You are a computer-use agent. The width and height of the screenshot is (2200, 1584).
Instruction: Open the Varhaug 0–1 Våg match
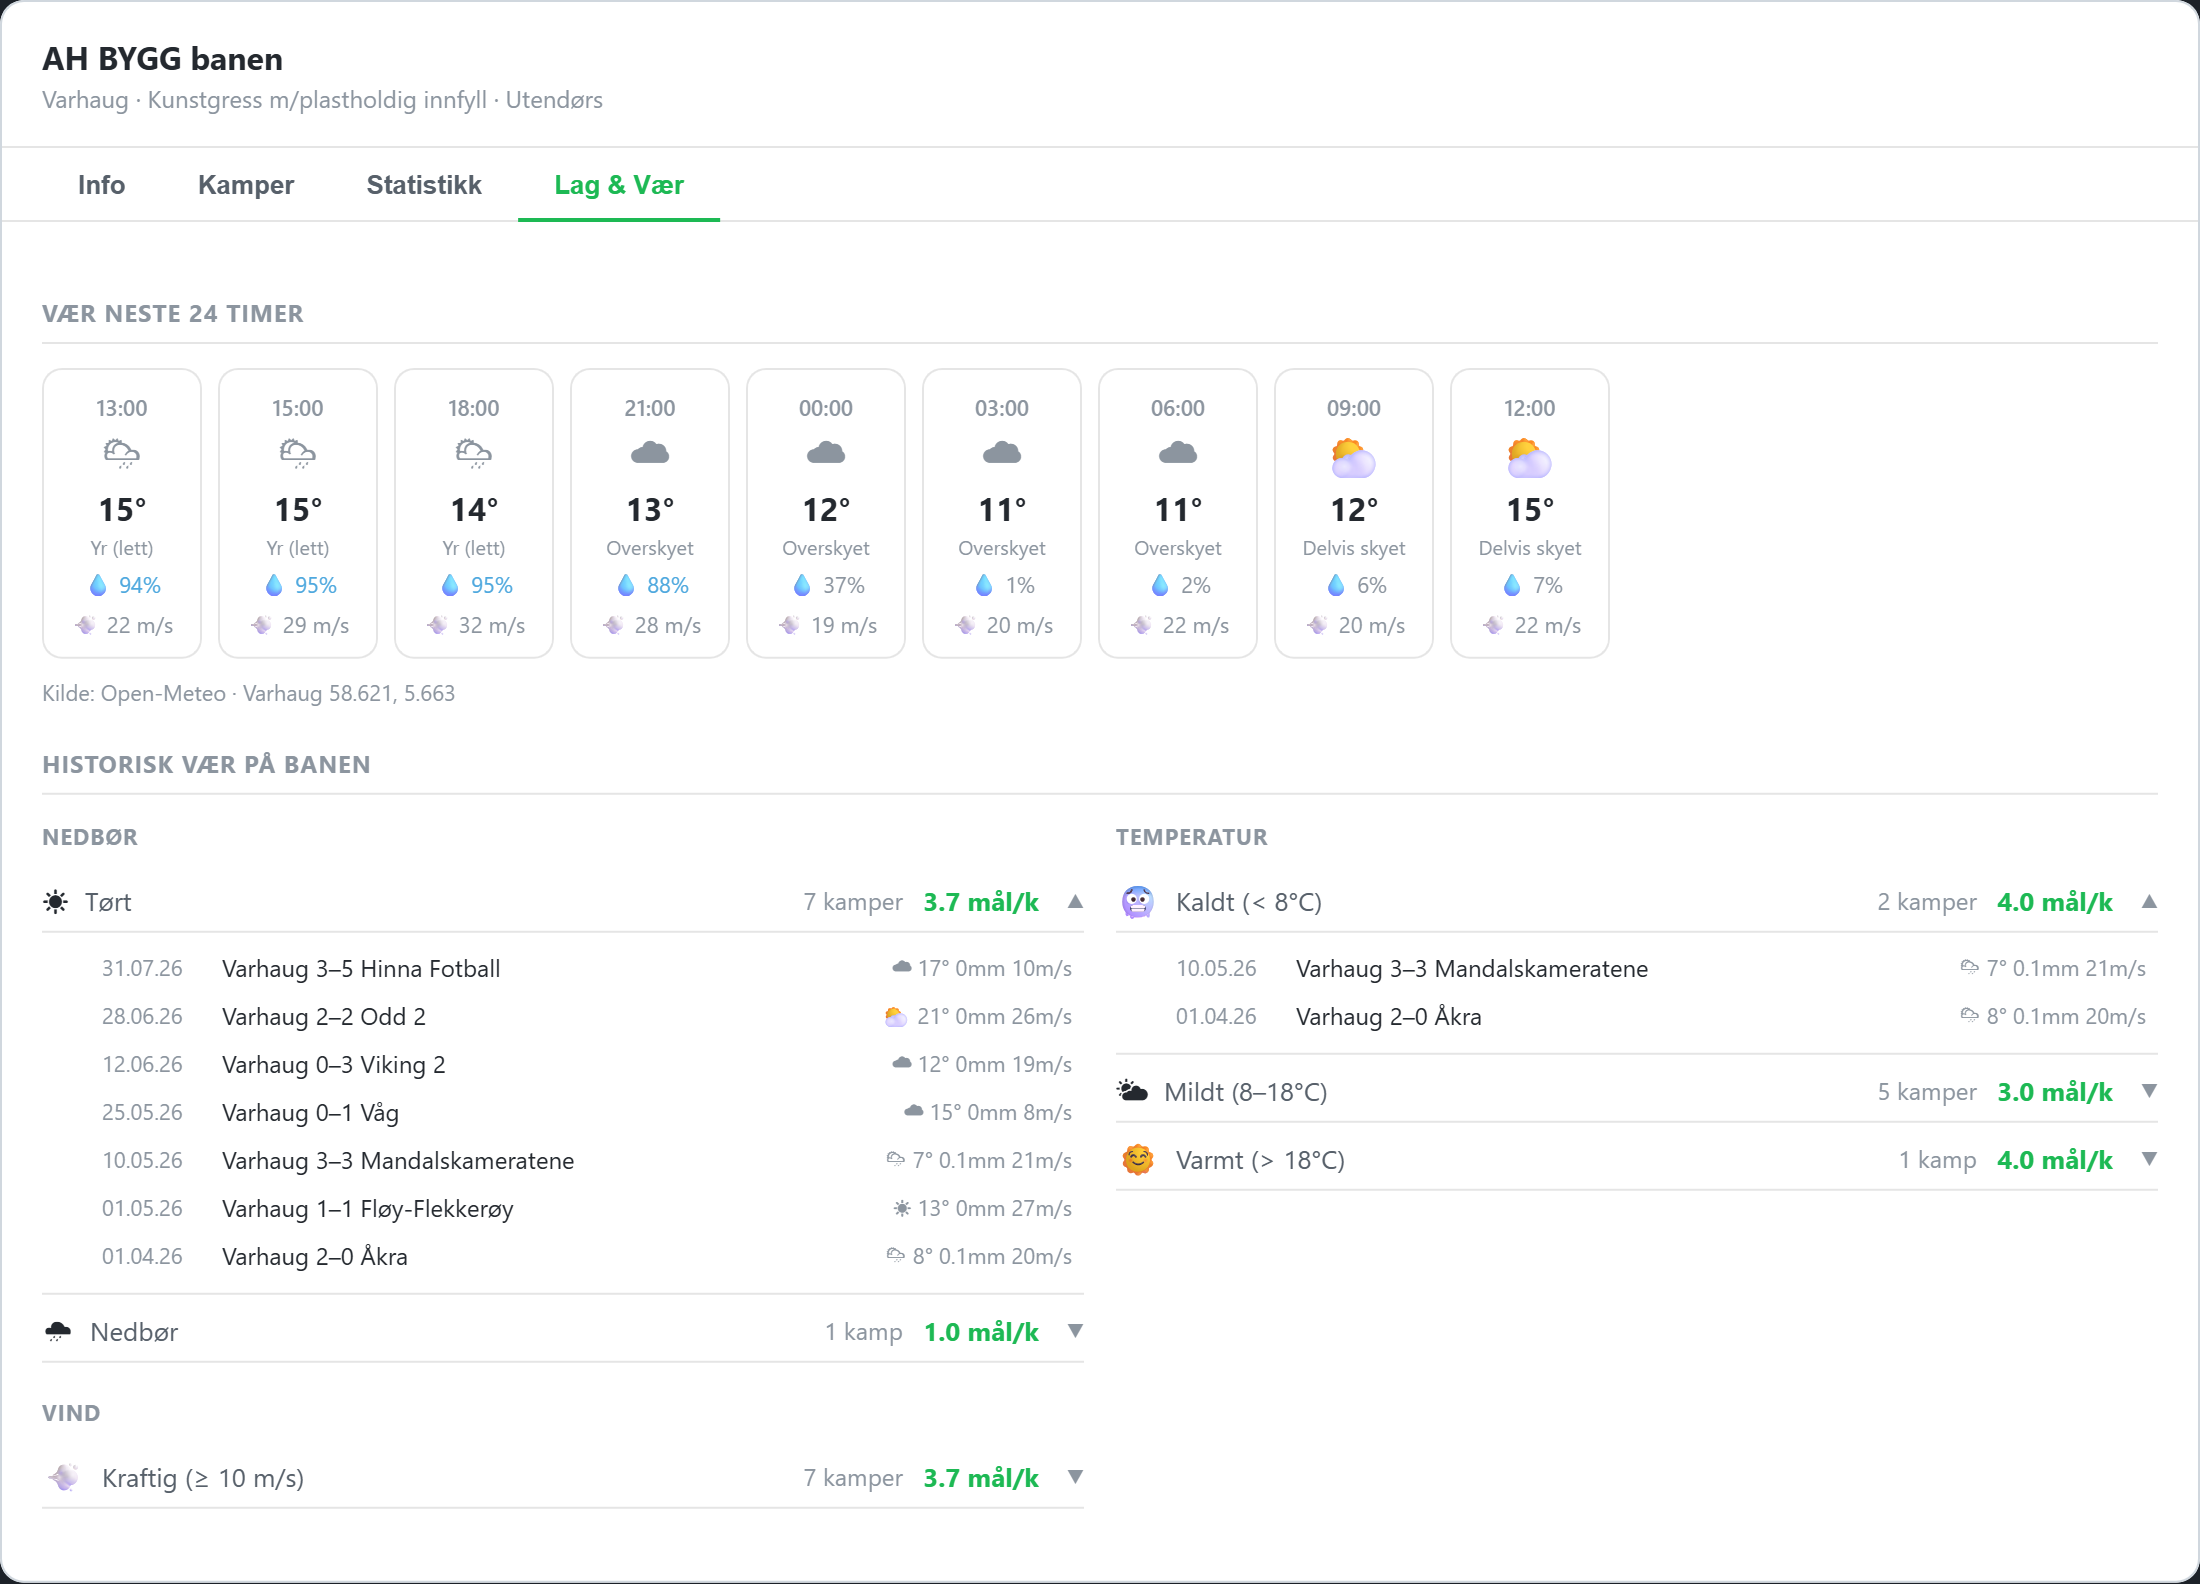(x=310, y=1113)
